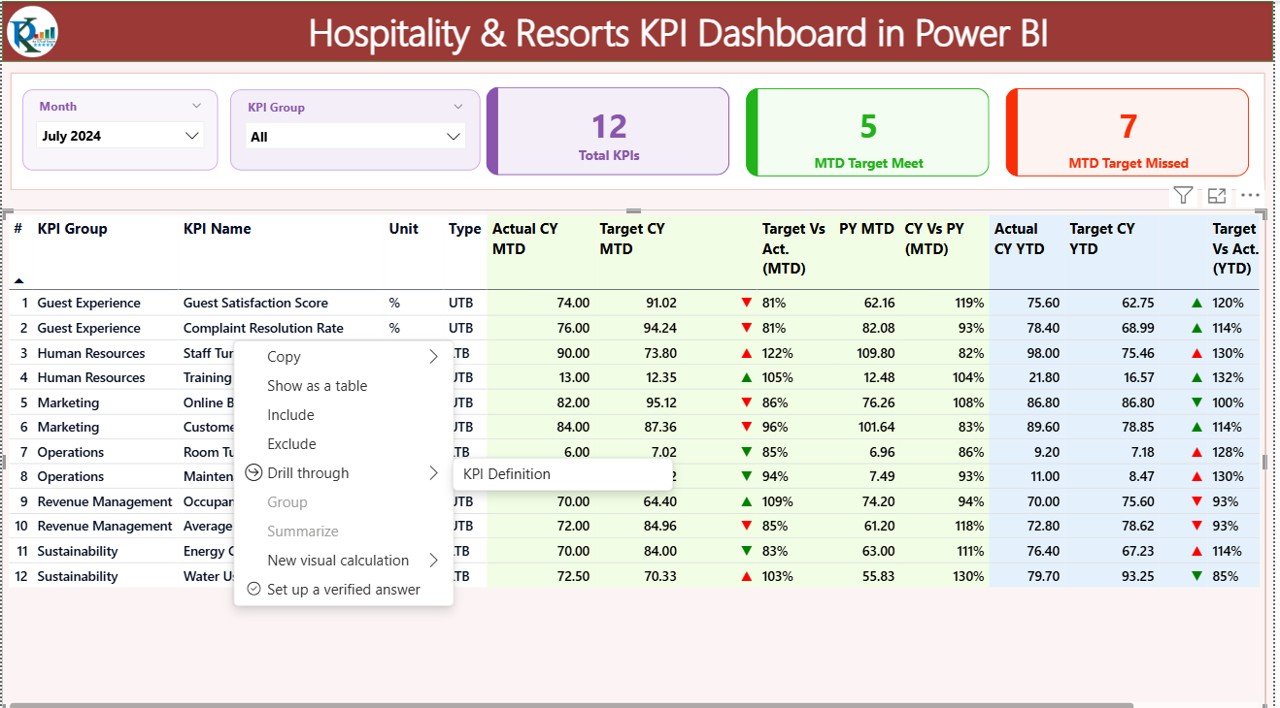The width and height of the screenshot is (1280, 708).
Task: Click red down arrow in Guest Satisfaction row
Action: 745,303
